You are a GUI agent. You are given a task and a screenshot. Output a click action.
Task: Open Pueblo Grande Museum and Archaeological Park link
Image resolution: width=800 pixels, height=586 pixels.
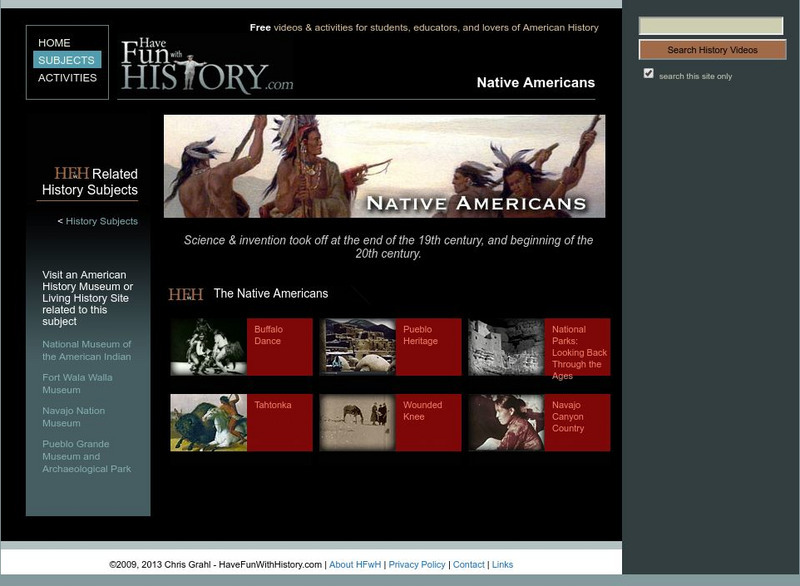click(x=87, y=456)
